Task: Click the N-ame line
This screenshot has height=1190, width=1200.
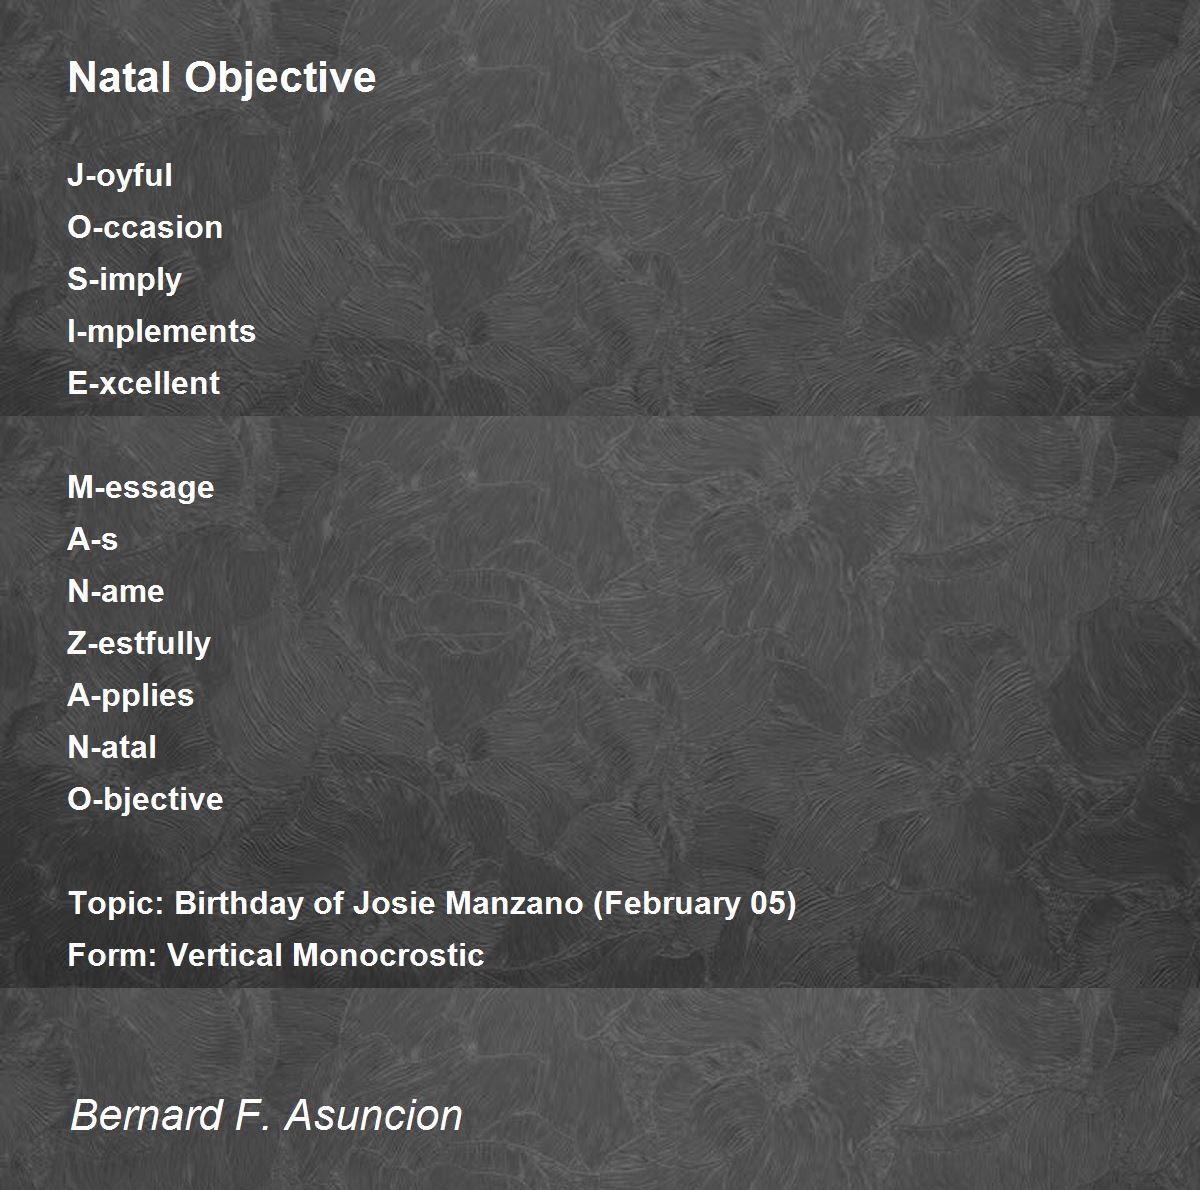Action: pos(116,591)
